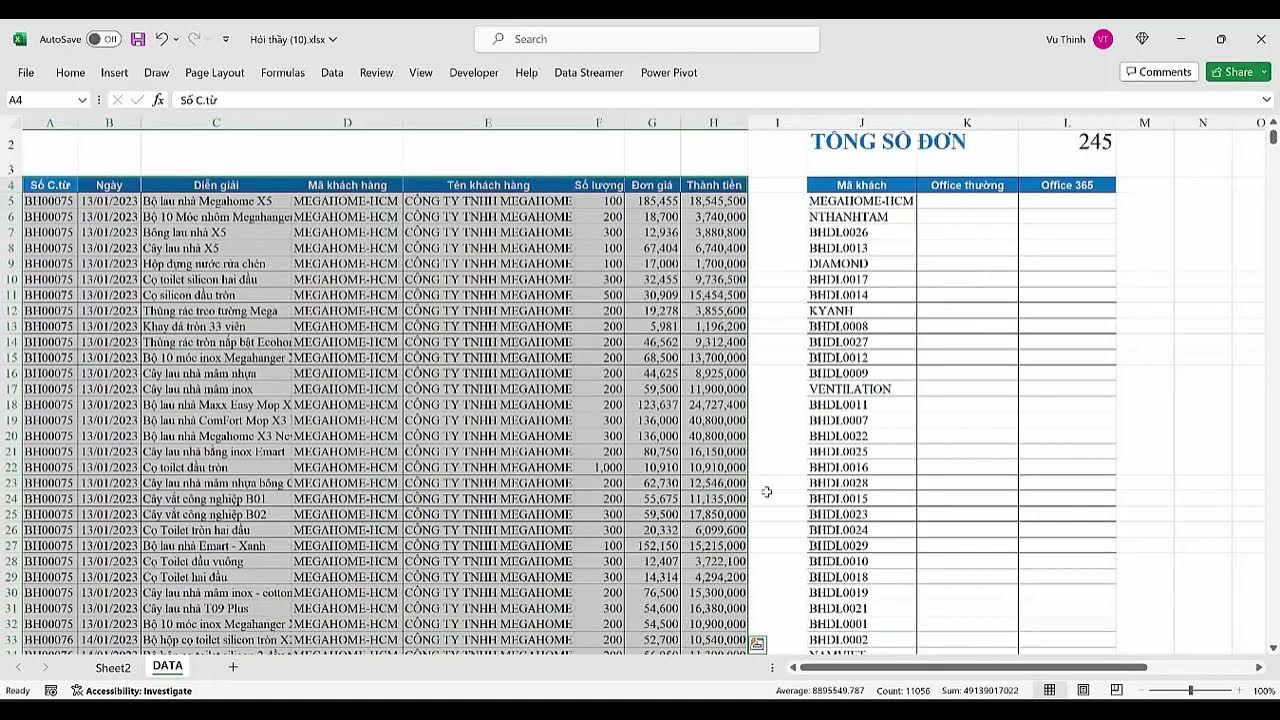
Task: Open the Help tab
Action: click(526, 72)
